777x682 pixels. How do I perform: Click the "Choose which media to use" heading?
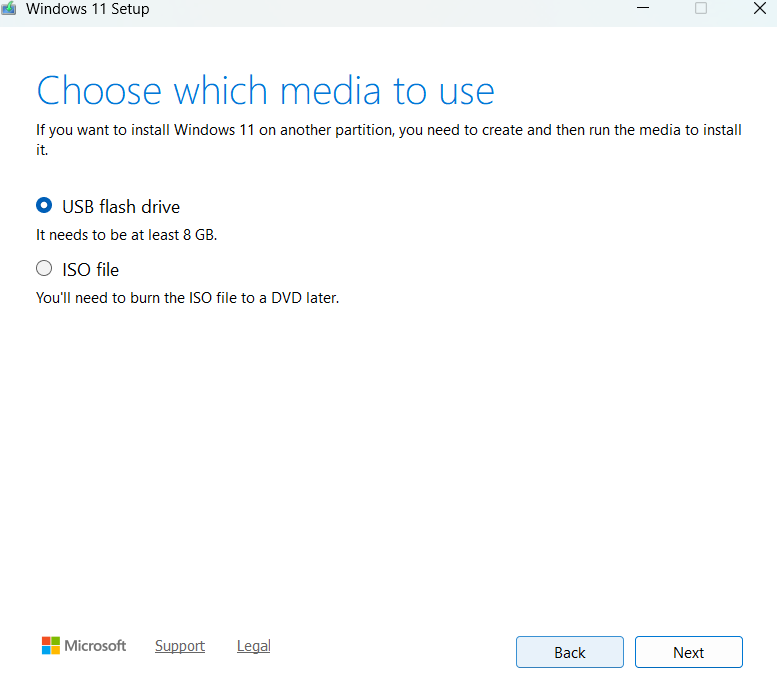pyautogui.click(x=266, y=91)
